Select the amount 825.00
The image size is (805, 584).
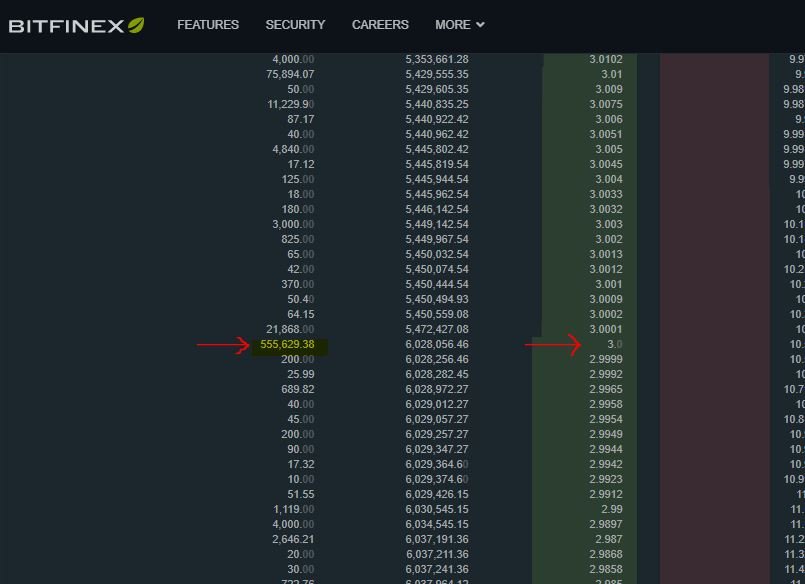(298, 240)
